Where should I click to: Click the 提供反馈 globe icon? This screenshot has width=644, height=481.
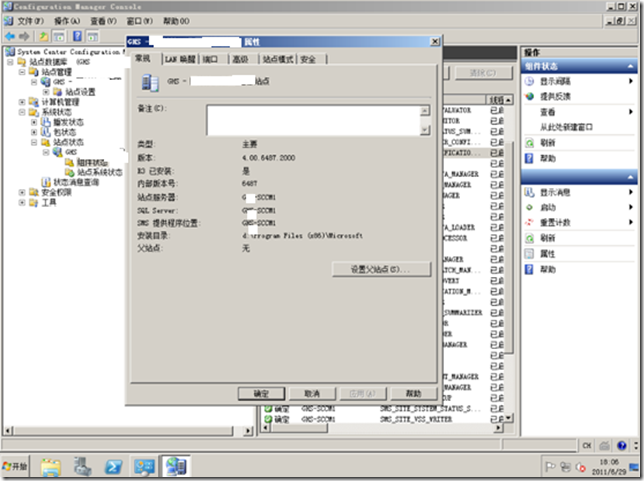pos(529,96)
